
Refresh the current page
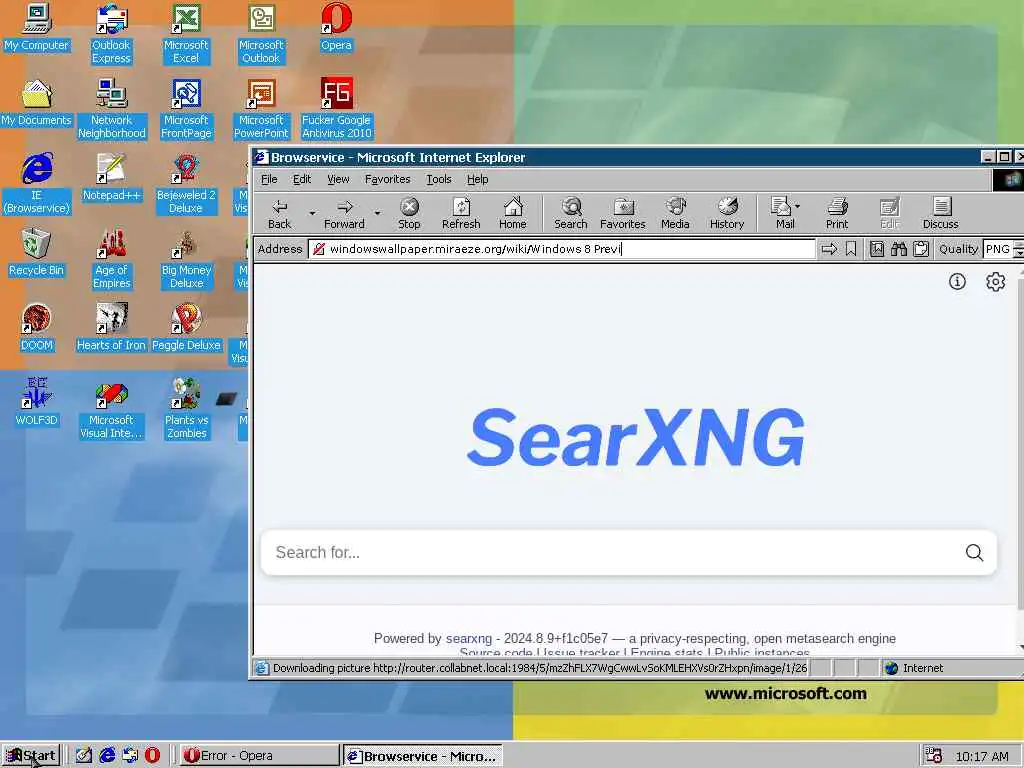tap(461, 214)
